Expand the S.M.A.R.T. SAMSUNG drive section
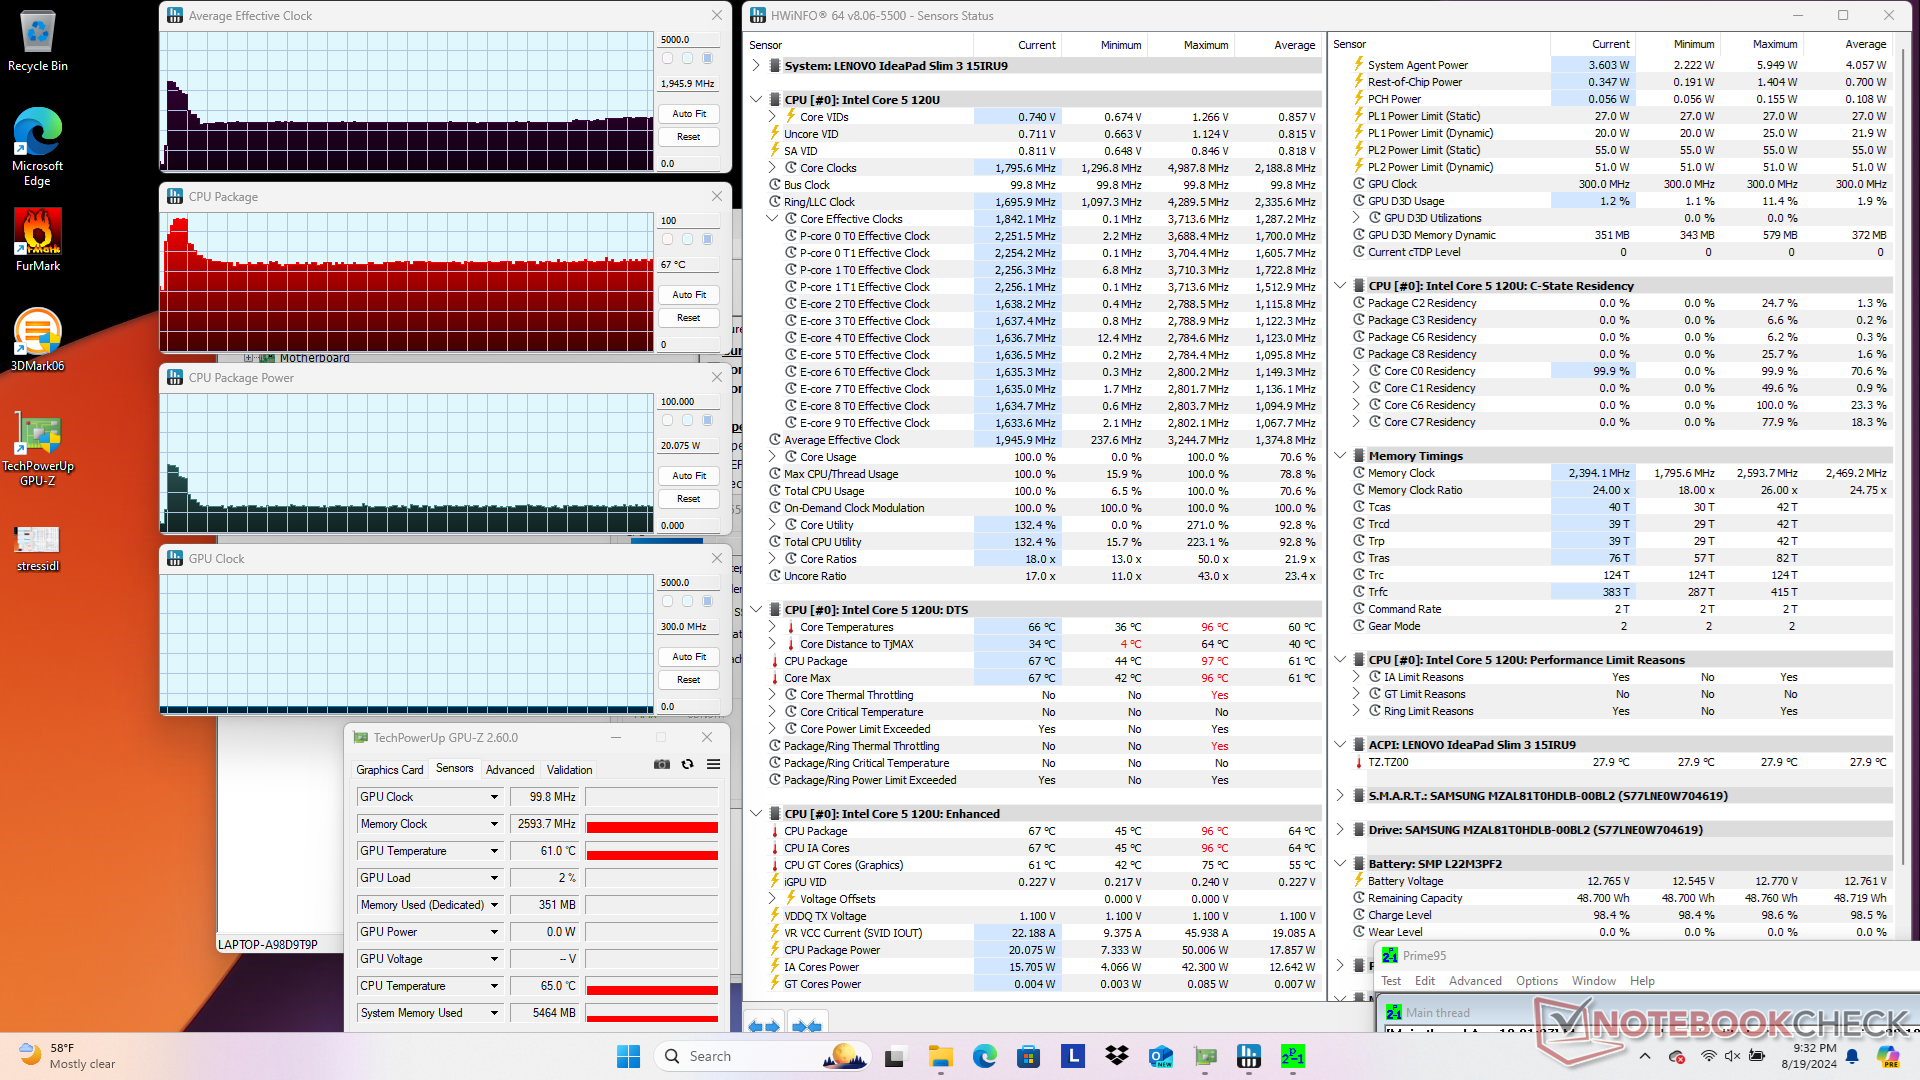 (1341, 796)
